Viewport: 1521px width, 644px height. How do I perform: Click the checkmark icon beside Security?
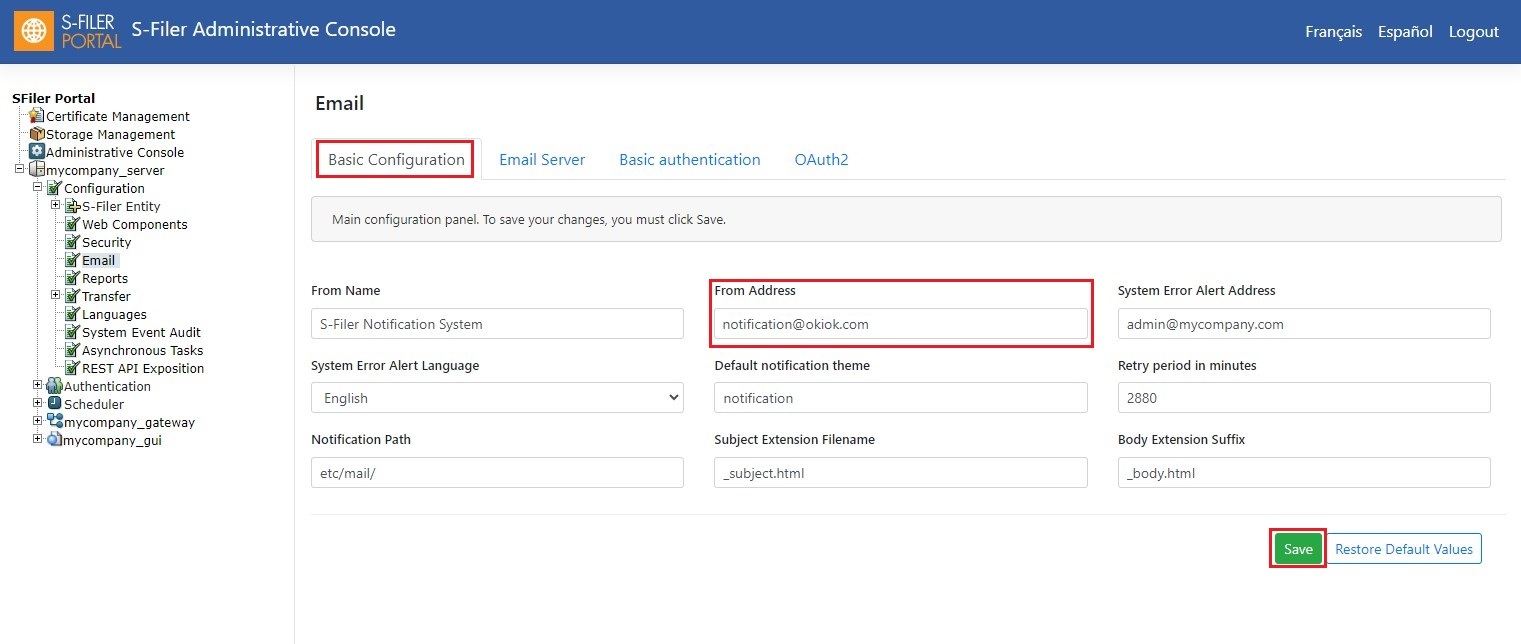point(72,242)
